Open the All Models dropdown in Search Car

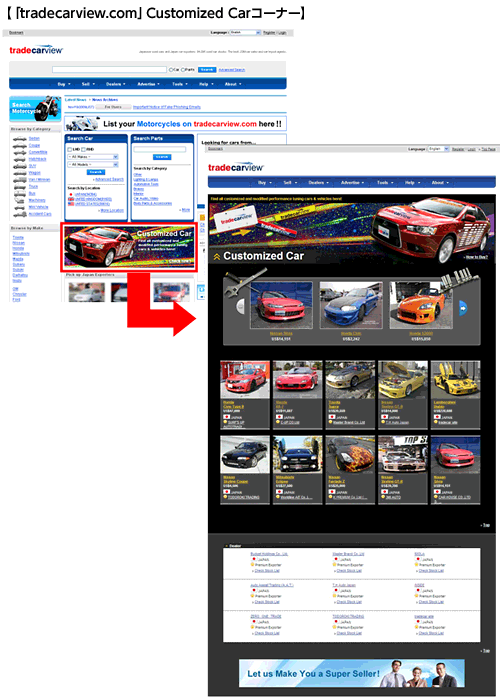(93, 165)
